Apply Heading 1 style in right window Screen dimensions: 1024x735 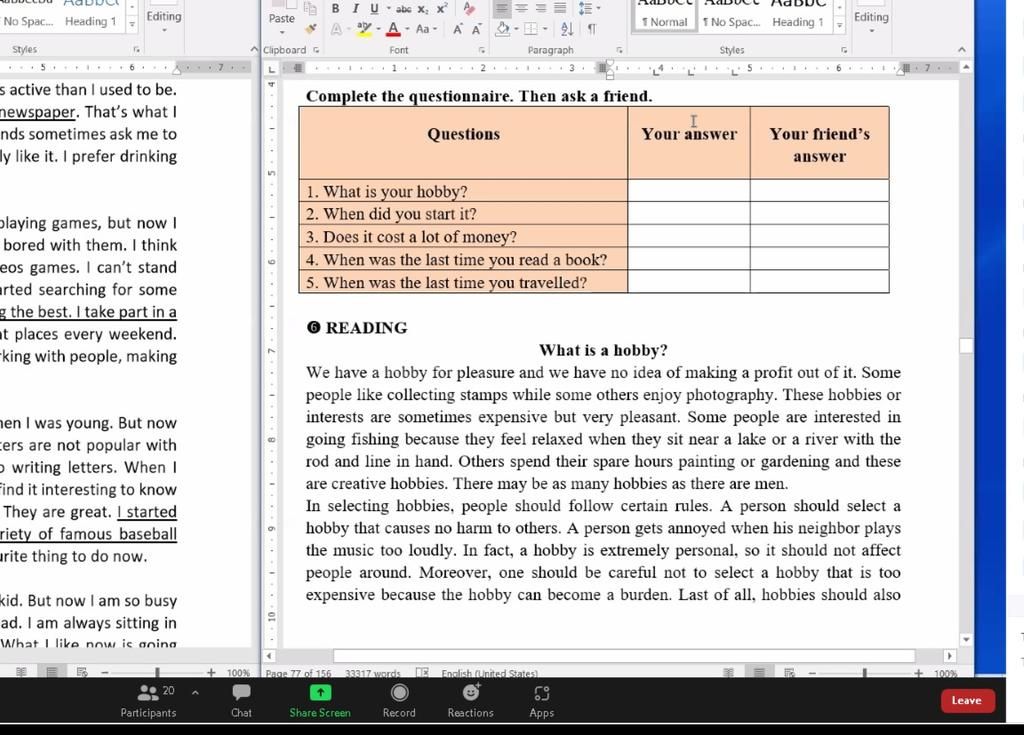797,16
